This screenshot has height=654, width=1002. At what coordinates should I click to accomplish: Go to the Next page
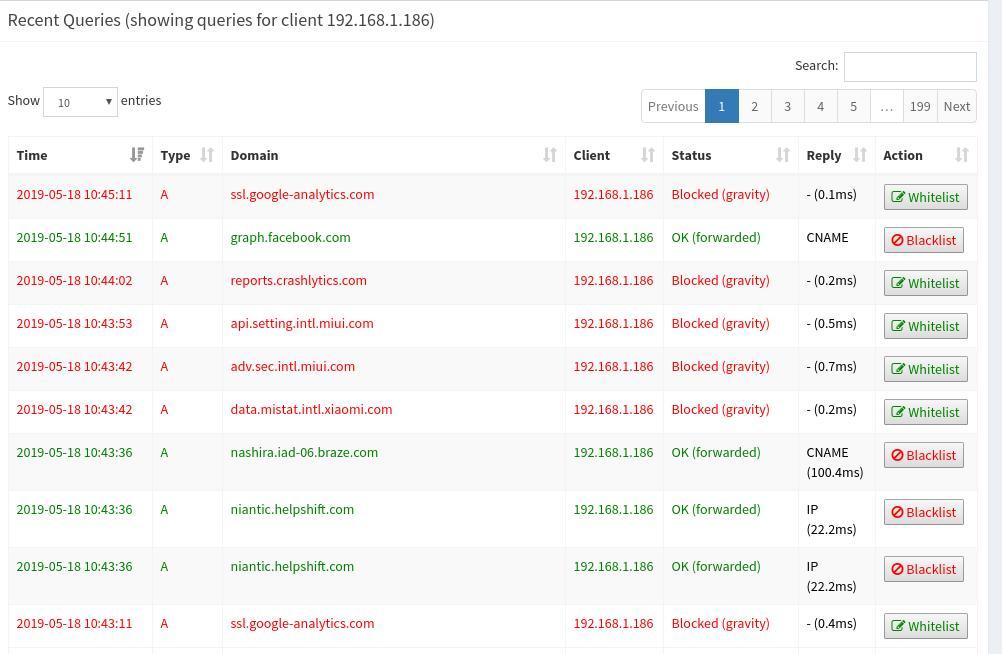pos(957,106)
